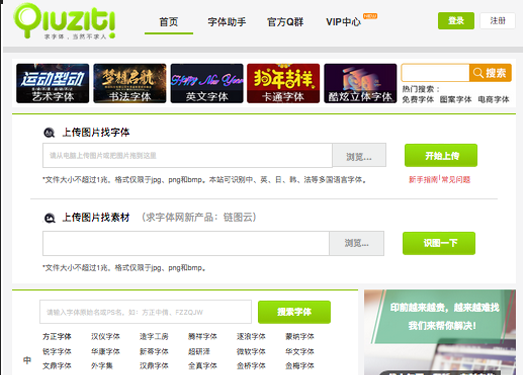523x375 pixels.
Task: Select hot search 图案字体
Action: [456, 99]
